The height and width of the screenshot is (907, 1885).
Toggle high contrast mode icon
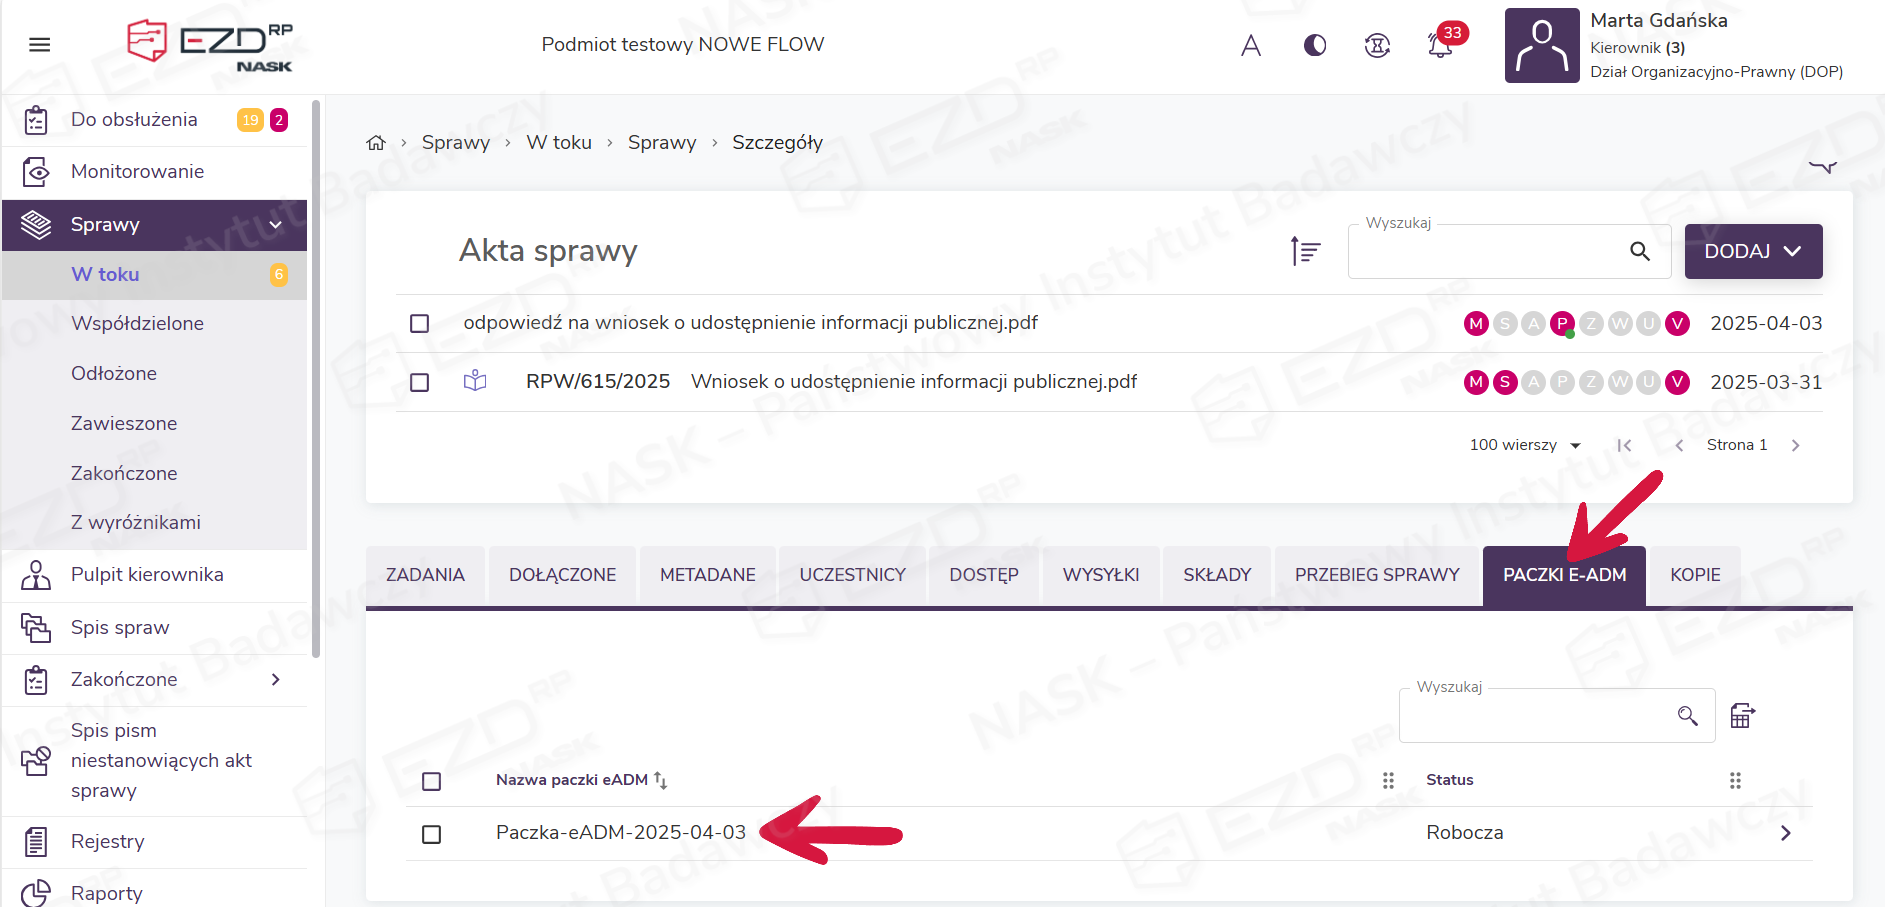pyautogui.click(x=1315, y=45)
